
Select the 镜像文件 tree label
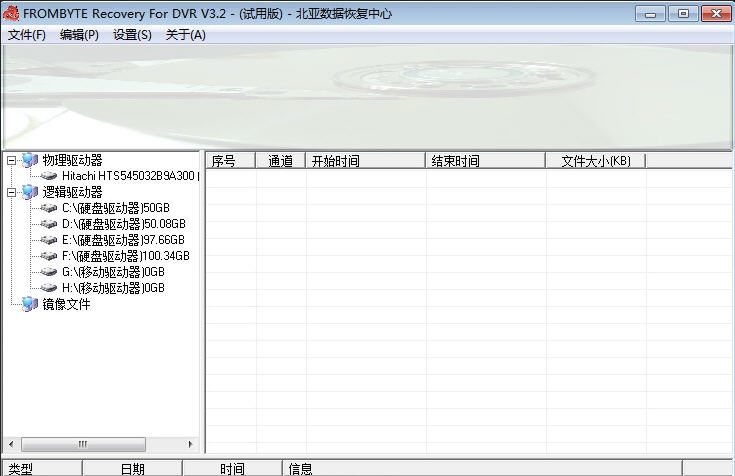click(x=66, y=304)
